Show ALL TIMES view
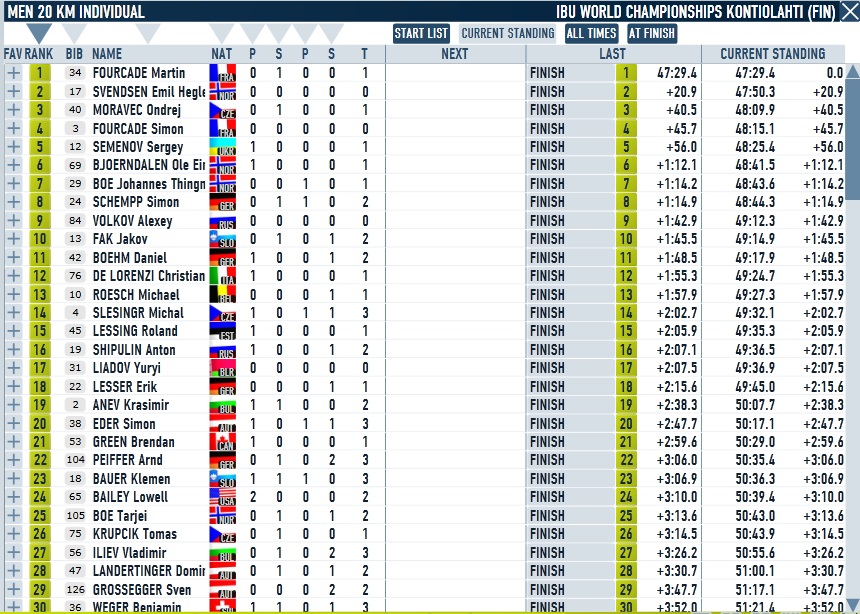Viewport: 860px width, 614px height. [x=591, y=33]
